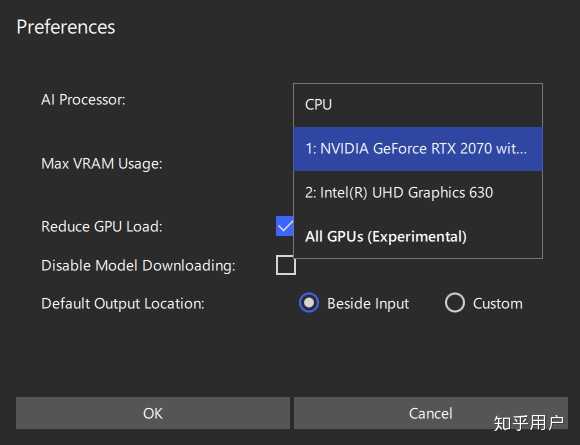This screenshot has width=580, height=445.
Task: Click the Custom text label
Action: click(498, 304)
